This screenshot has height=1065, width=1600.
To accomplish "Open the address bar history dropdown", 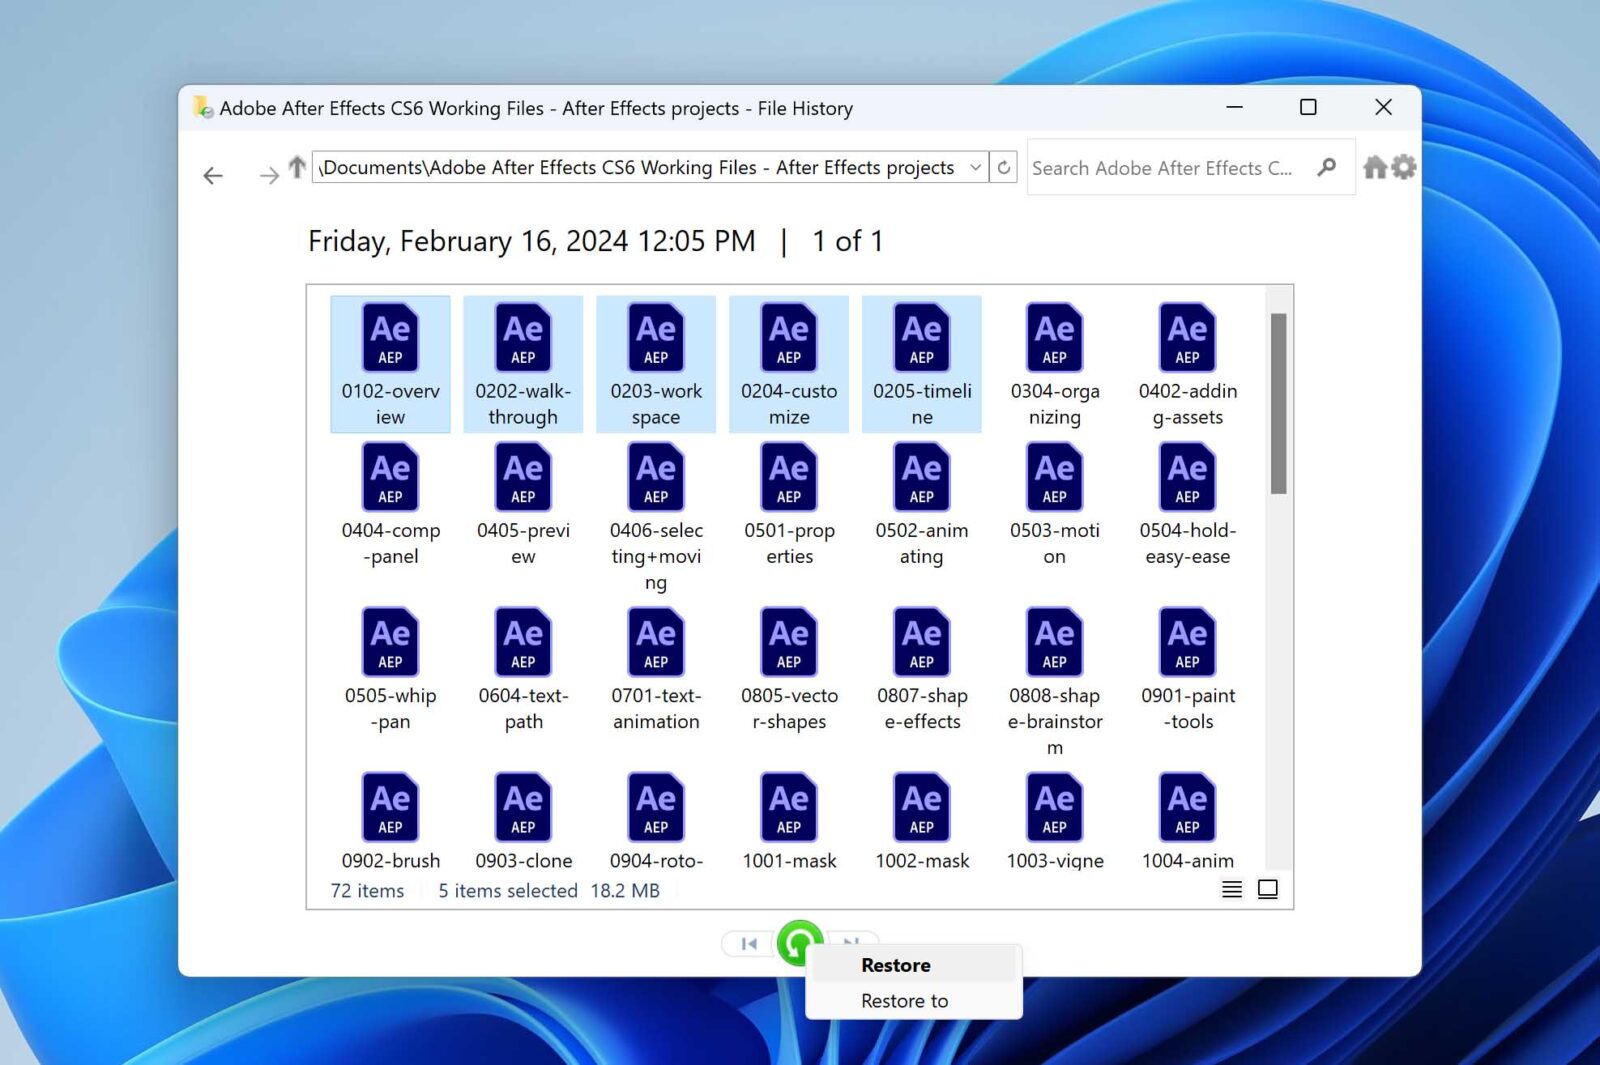I will tap(975, 168).
